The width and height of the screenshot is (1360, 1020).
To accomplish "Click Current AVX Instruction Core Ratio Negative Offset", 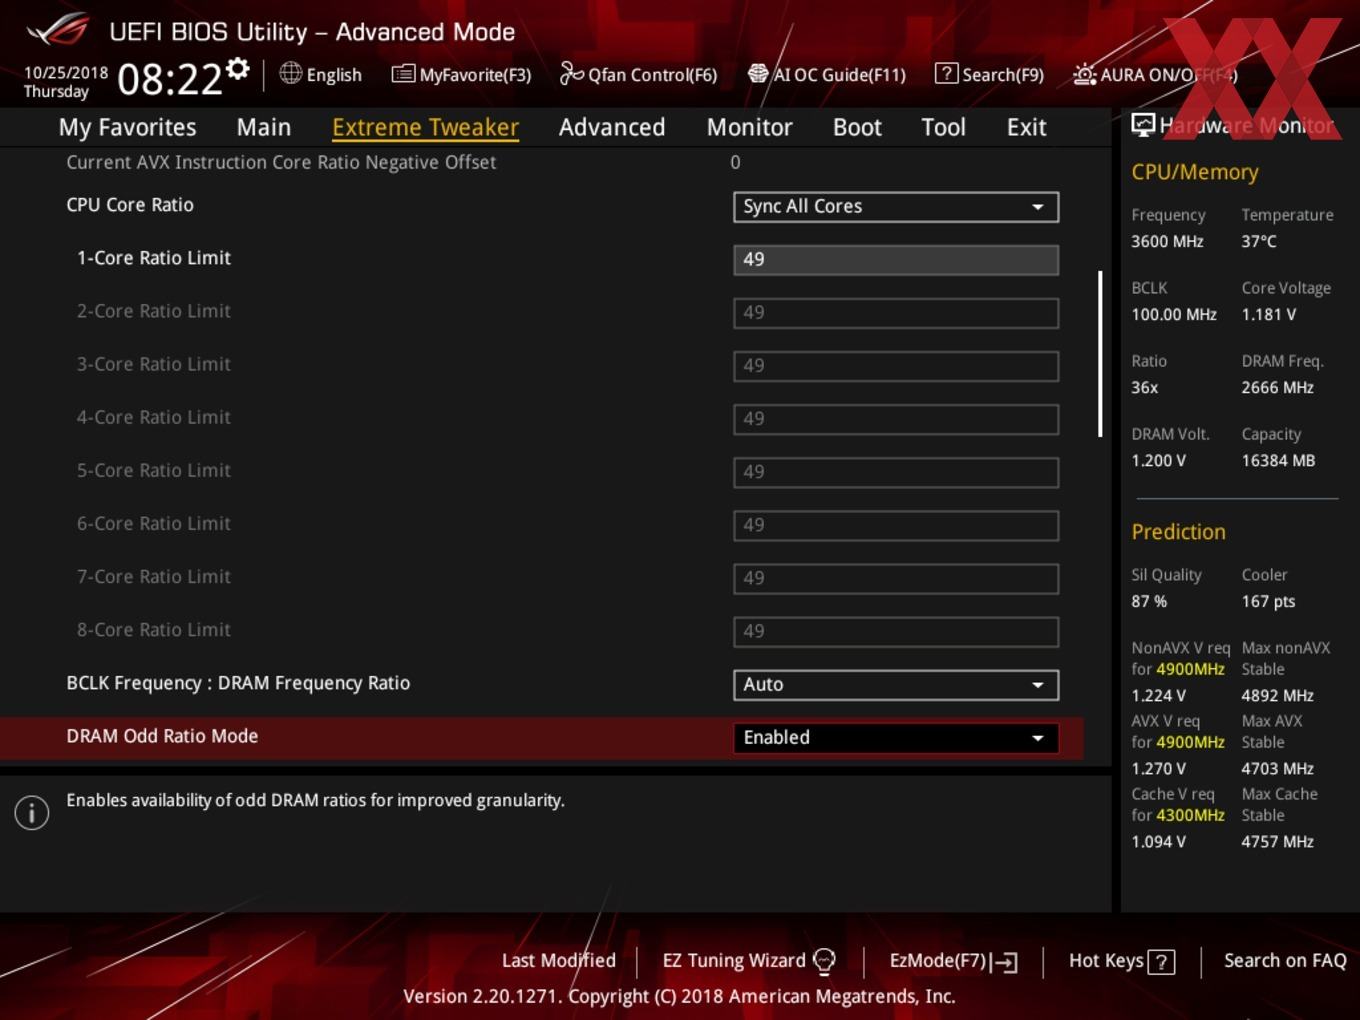I will (x=281, y=162).
